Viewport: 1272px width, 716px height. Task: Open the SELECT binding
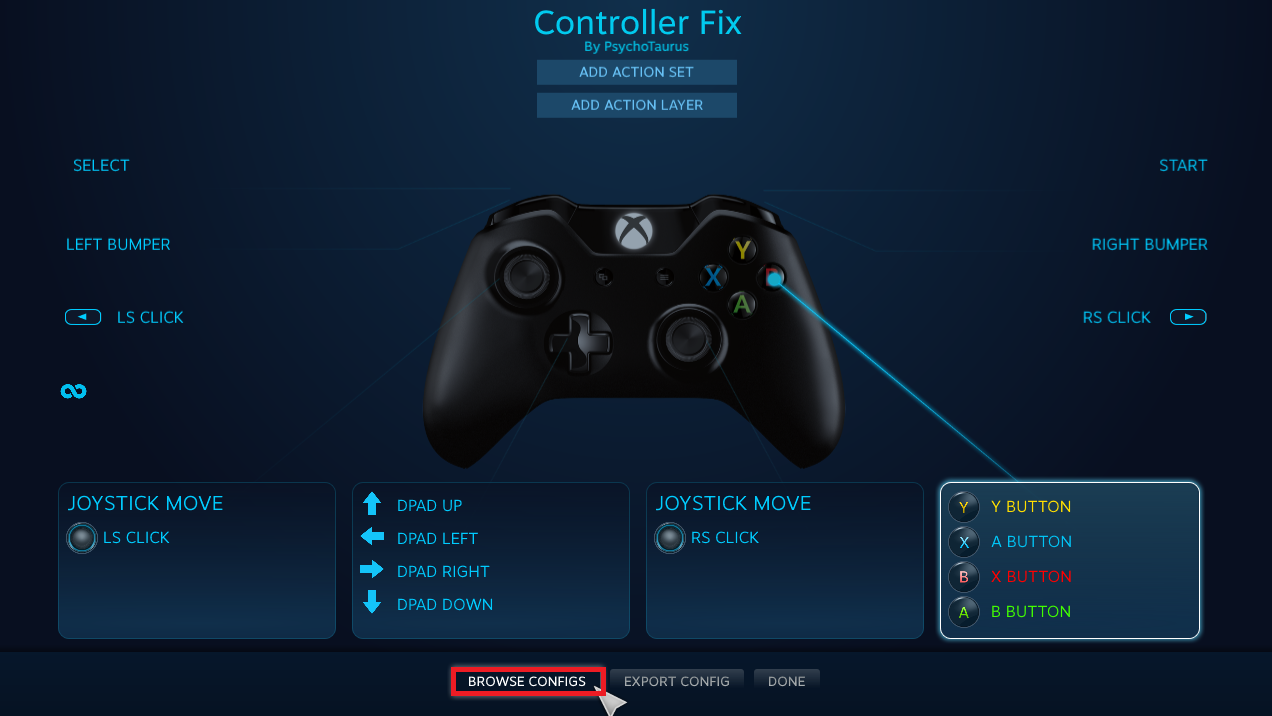101,165
